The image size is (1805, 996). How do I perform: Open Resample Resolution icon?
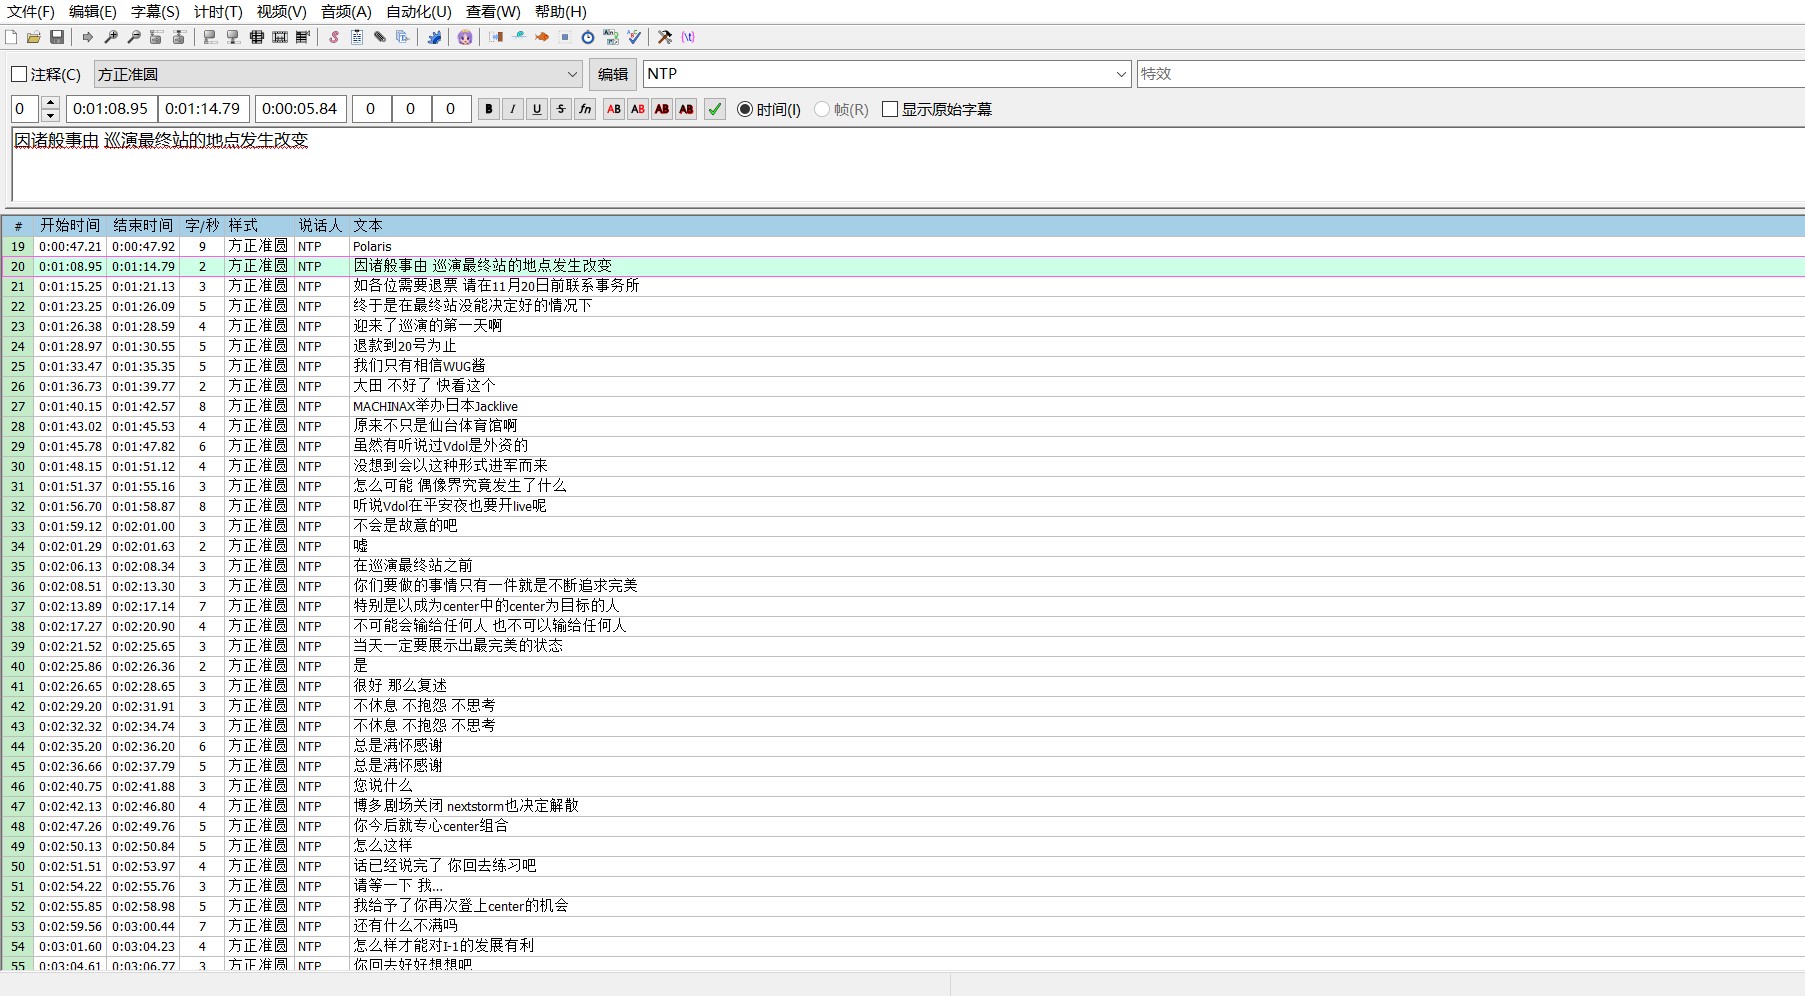click(x=565, y=37)
